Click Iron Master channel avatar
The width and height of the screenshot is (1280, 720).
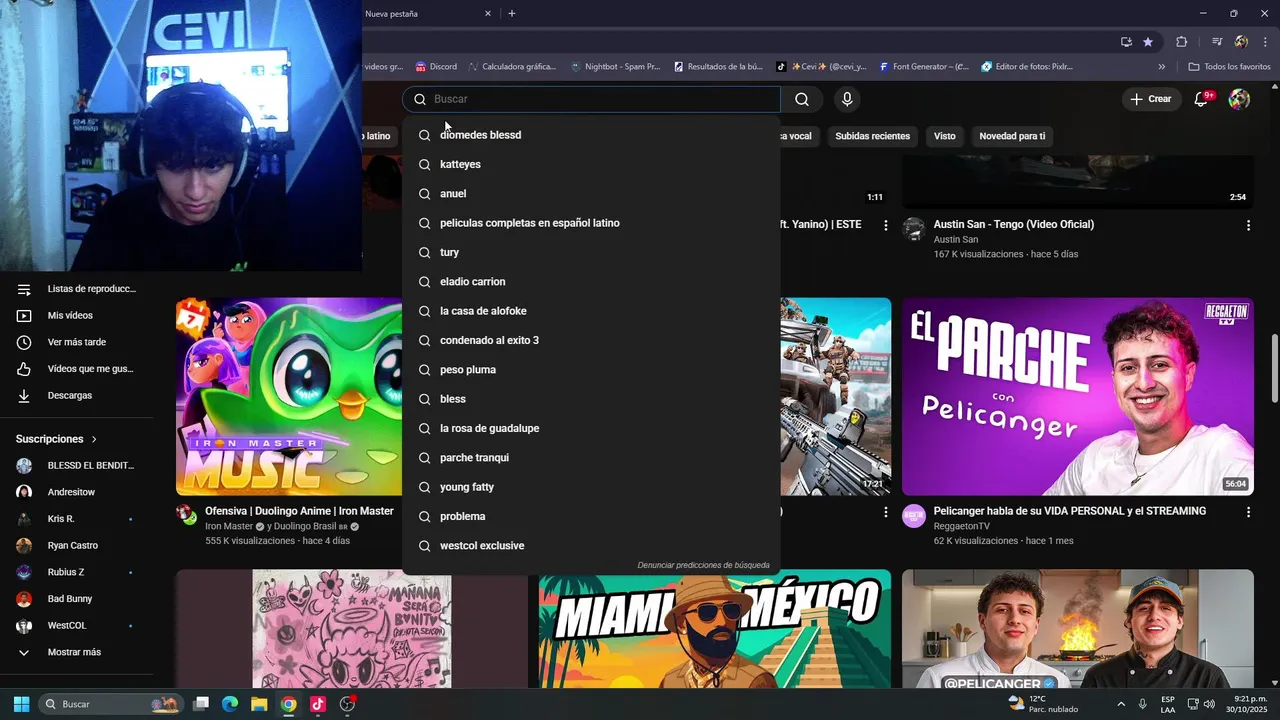tap(186, 515)
